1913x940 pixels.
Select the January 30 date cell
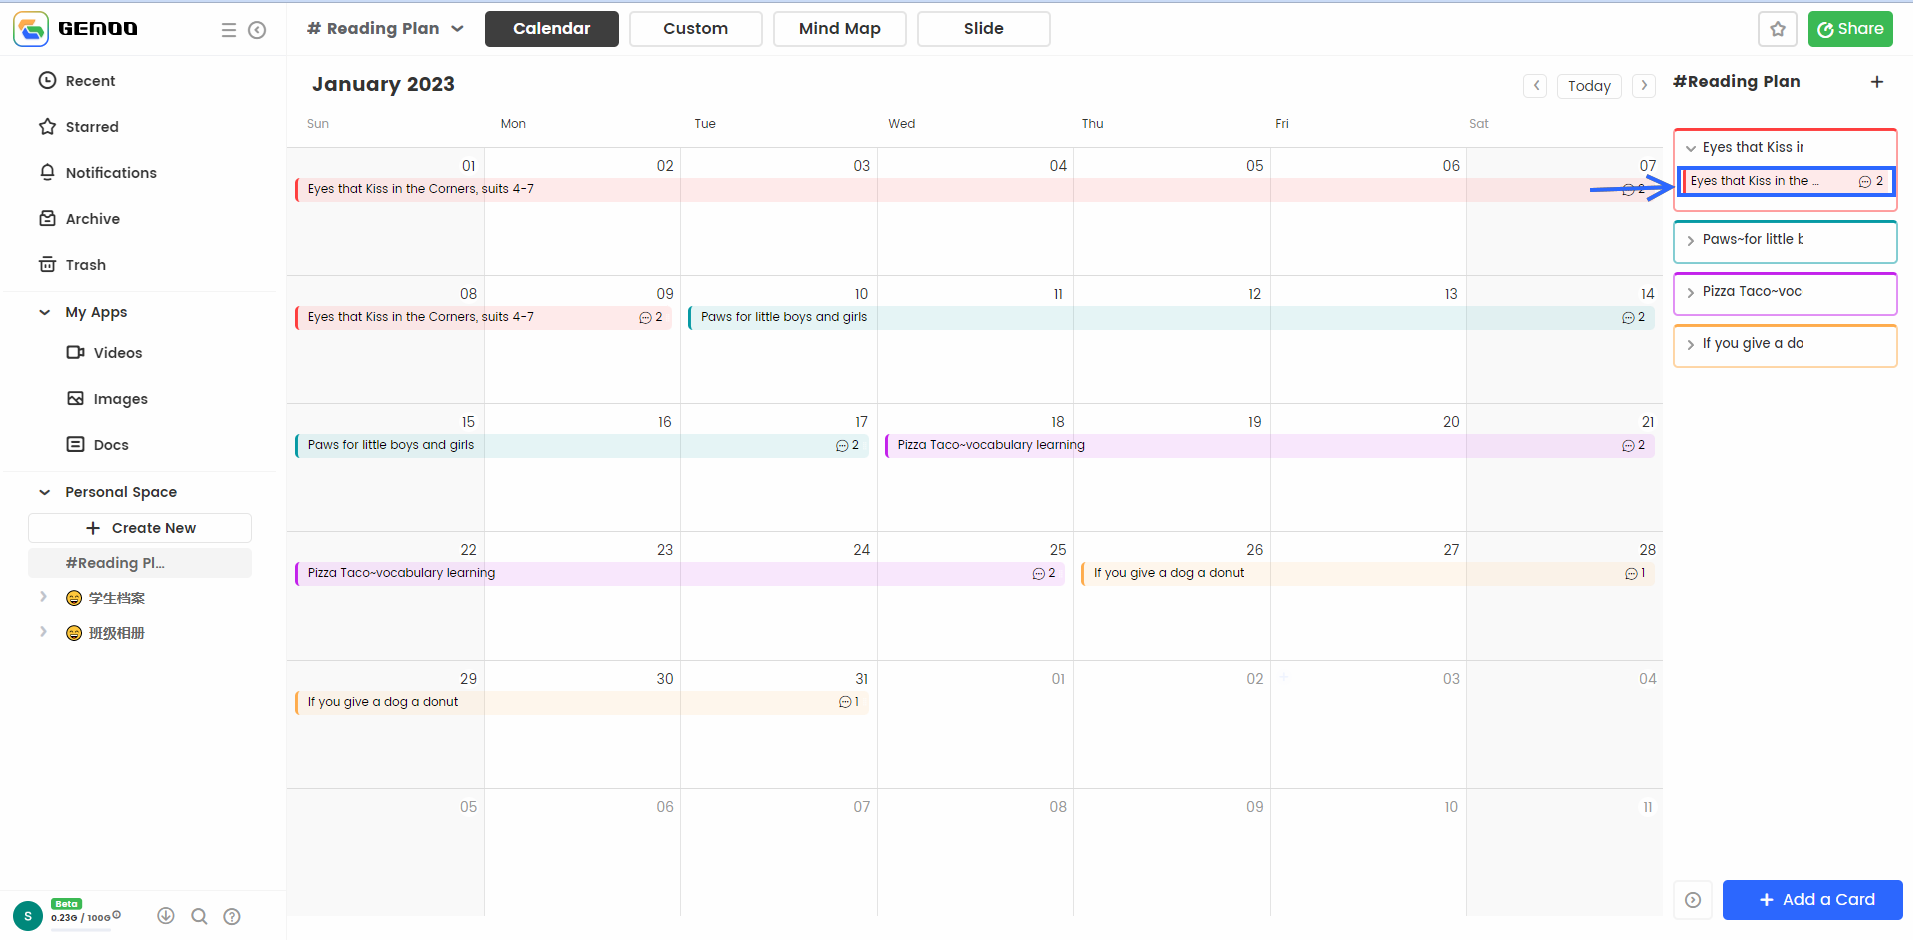click(x=582, y=724)
